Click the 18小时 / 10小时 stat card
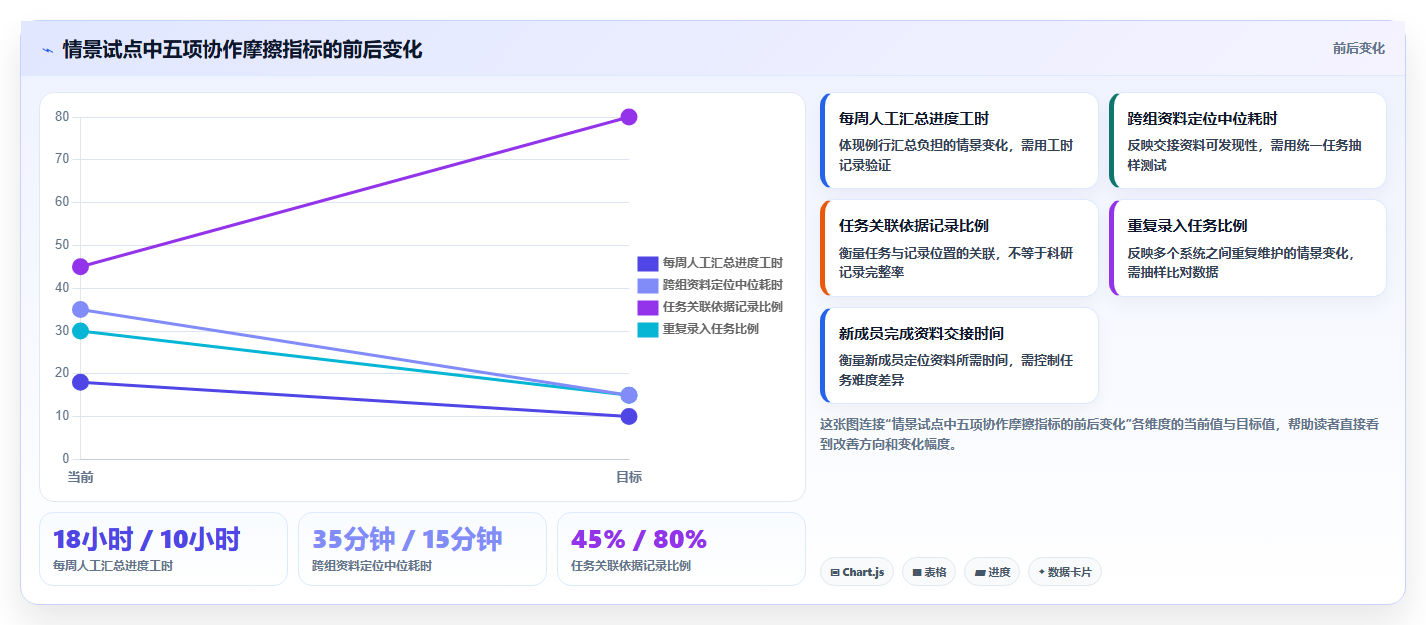 163,549
